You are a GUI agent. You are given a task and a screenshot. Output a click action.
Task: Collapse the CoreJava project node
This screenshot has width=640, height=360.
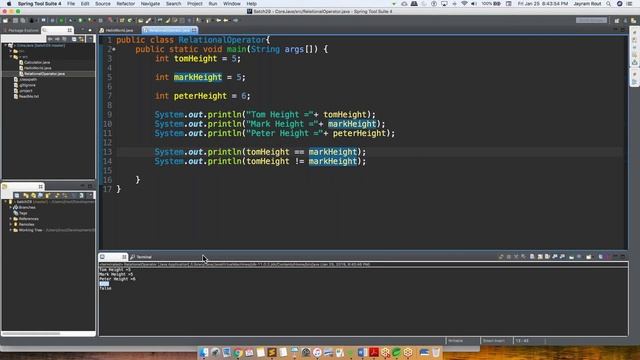click(6, 46)
